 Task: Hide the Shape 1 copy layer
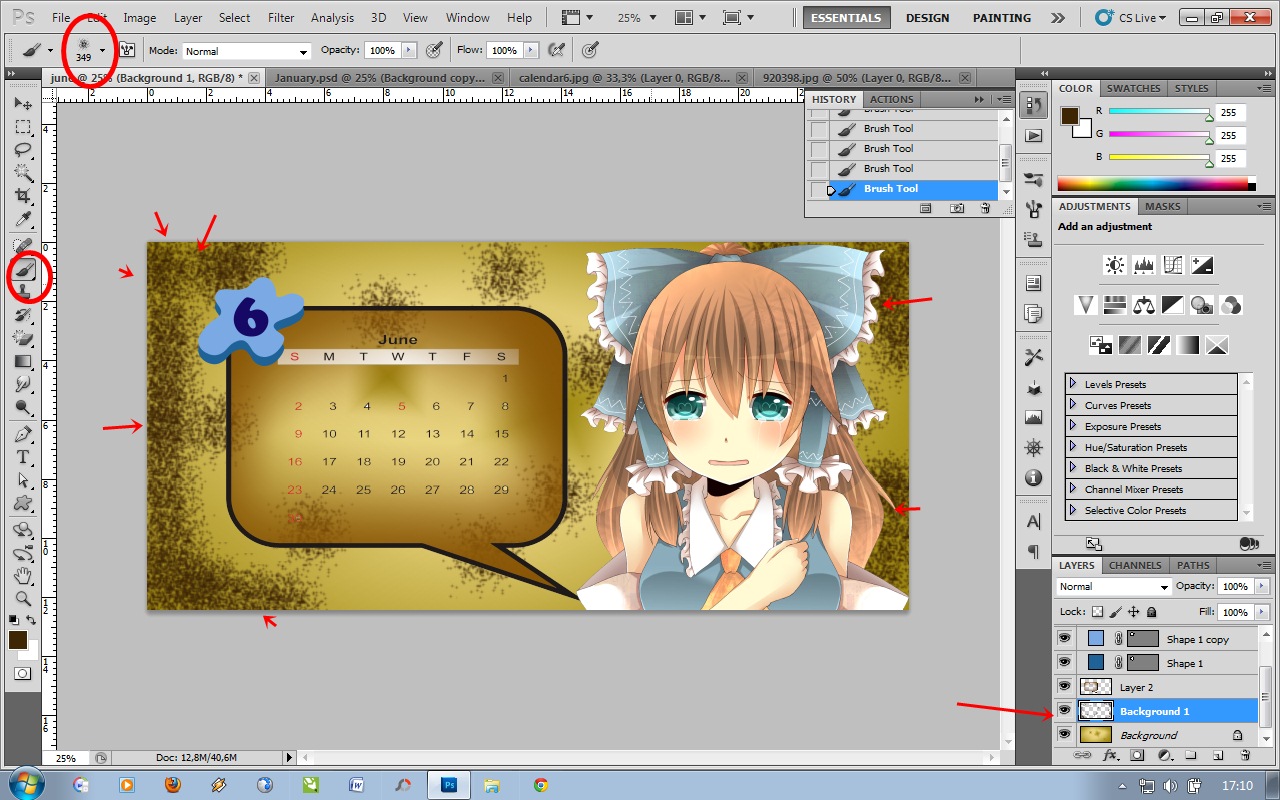pyautogui.click(x=1064, y=638)
